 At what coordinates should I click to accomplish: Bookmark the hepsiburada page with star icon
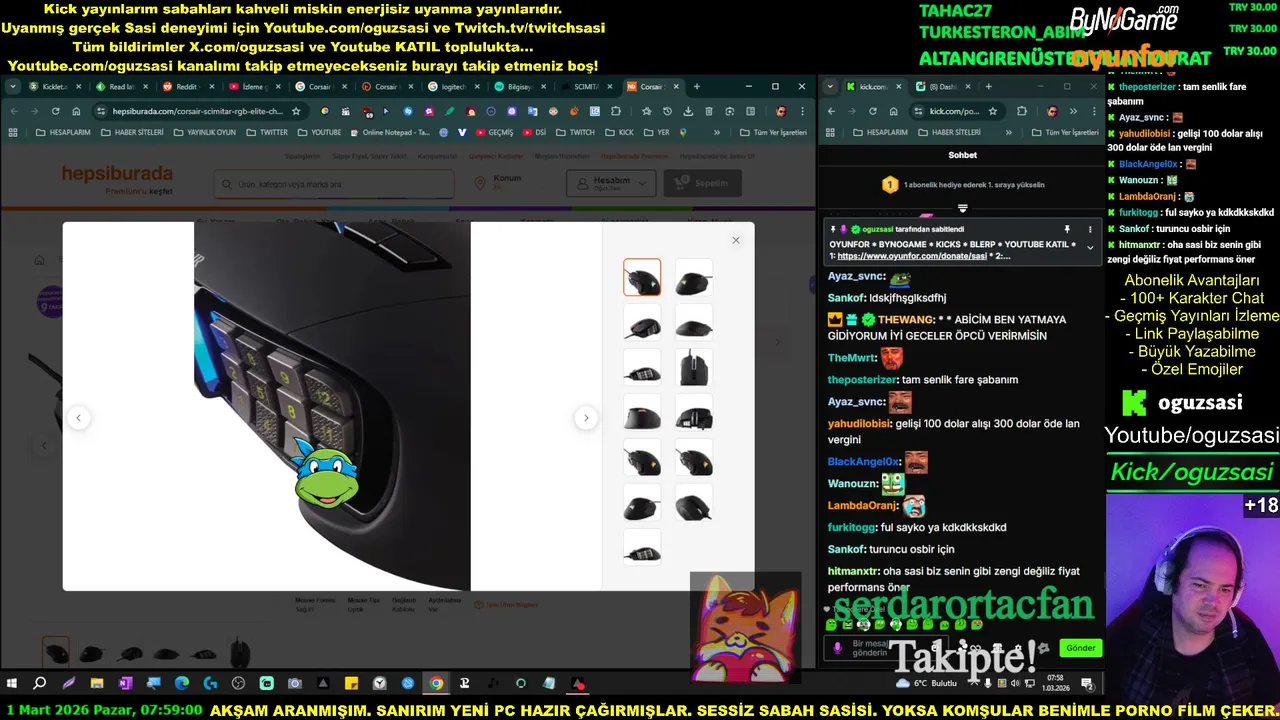point(296,111)
